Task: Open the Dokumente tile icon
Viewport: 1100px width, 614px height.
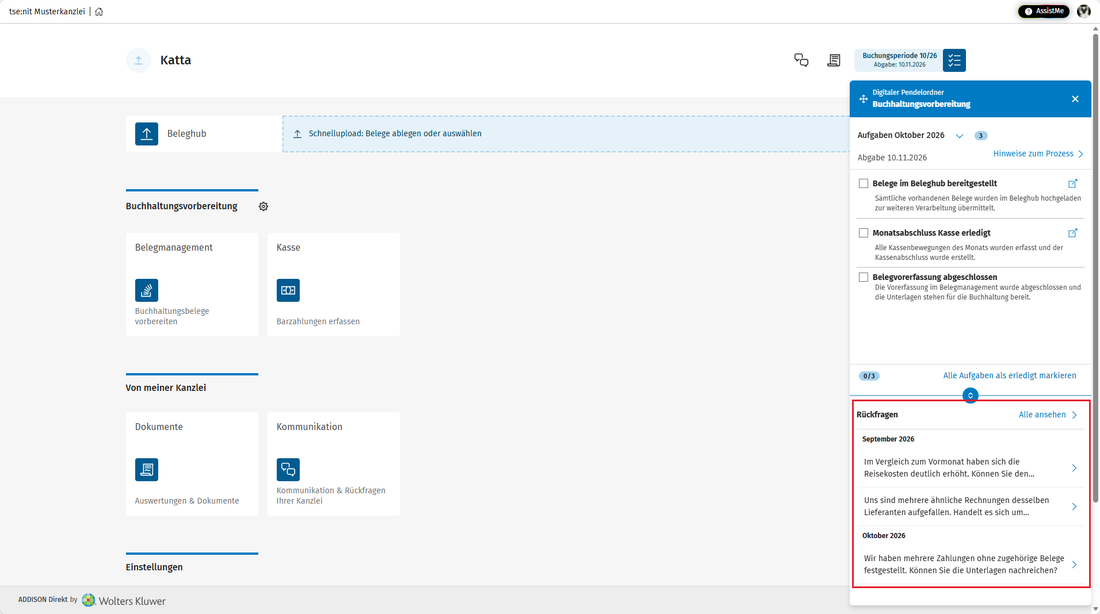Action: (x=147, y=469)
